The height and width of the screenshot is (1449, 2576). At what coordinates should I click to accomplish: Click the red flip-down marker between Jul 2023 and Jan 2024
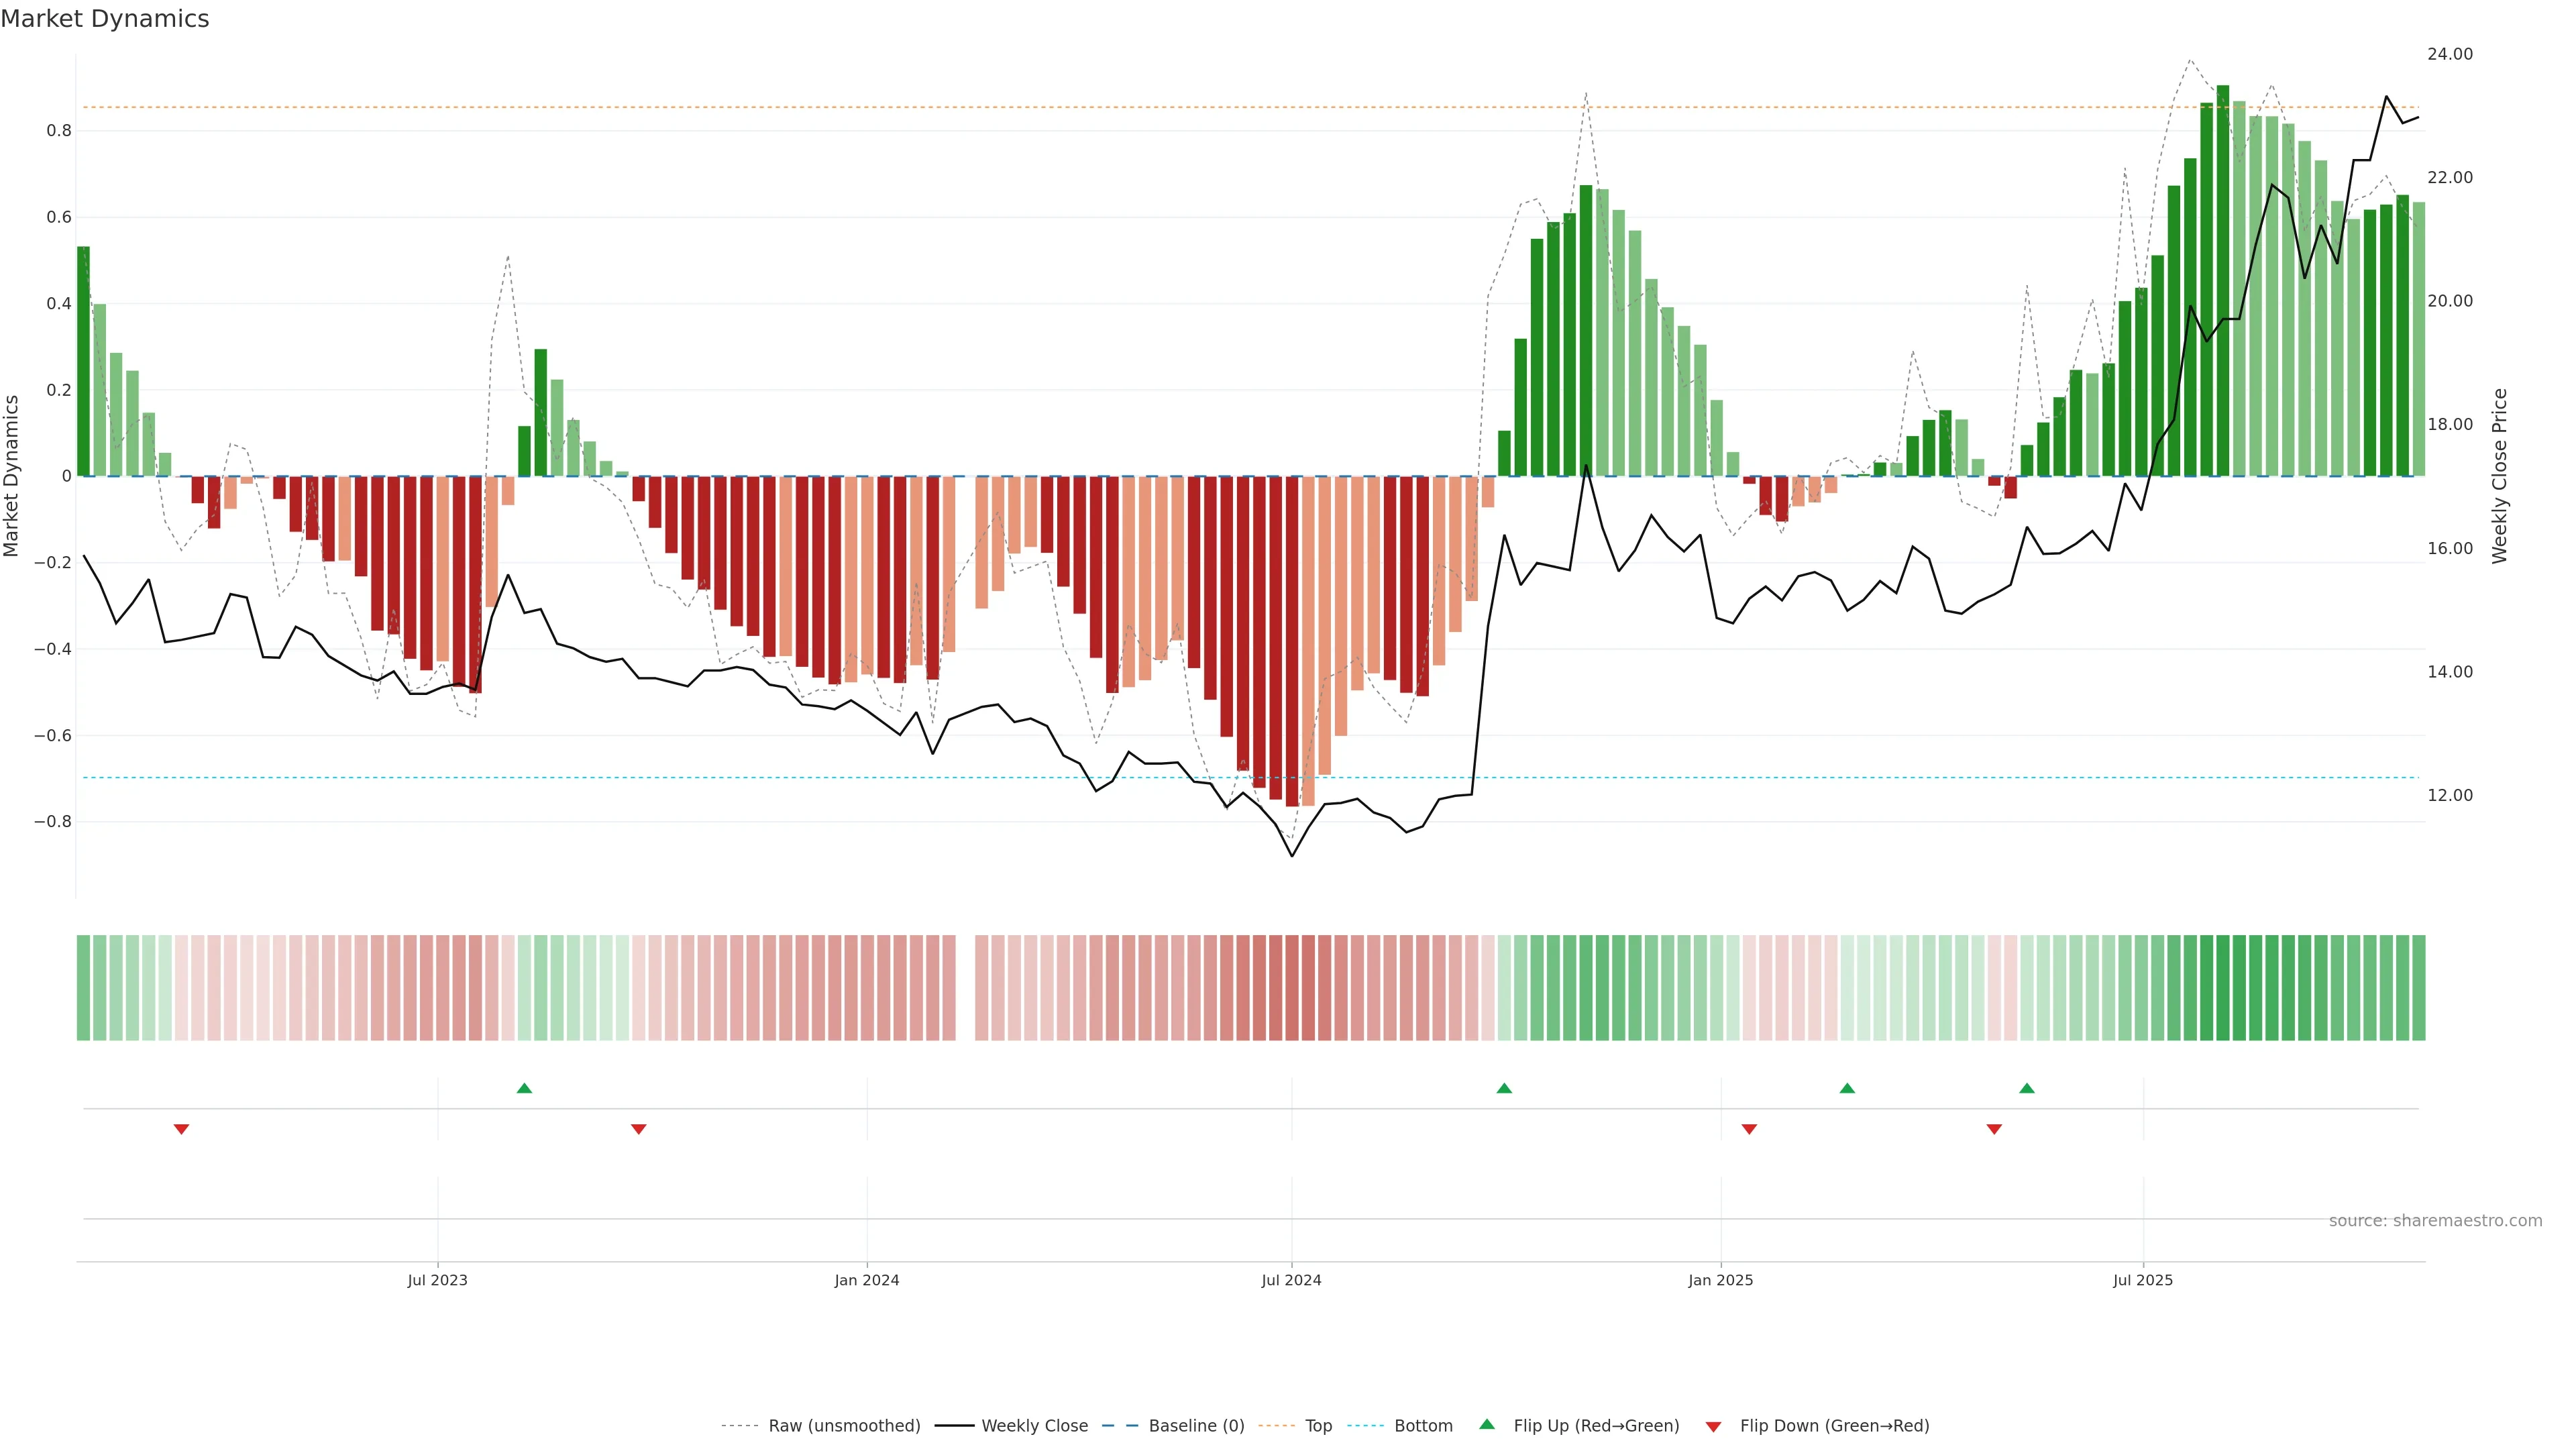coord(639,1129)
